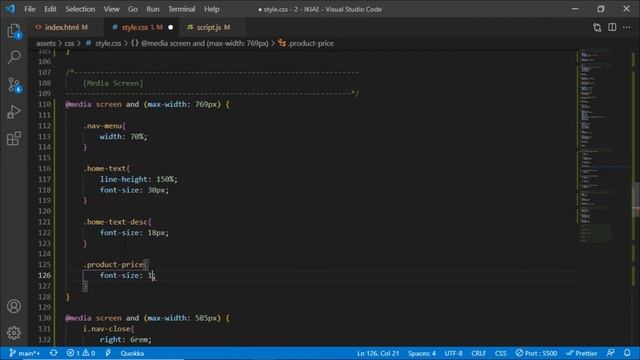
Task: Open the File menu
Action: [30, 9]
